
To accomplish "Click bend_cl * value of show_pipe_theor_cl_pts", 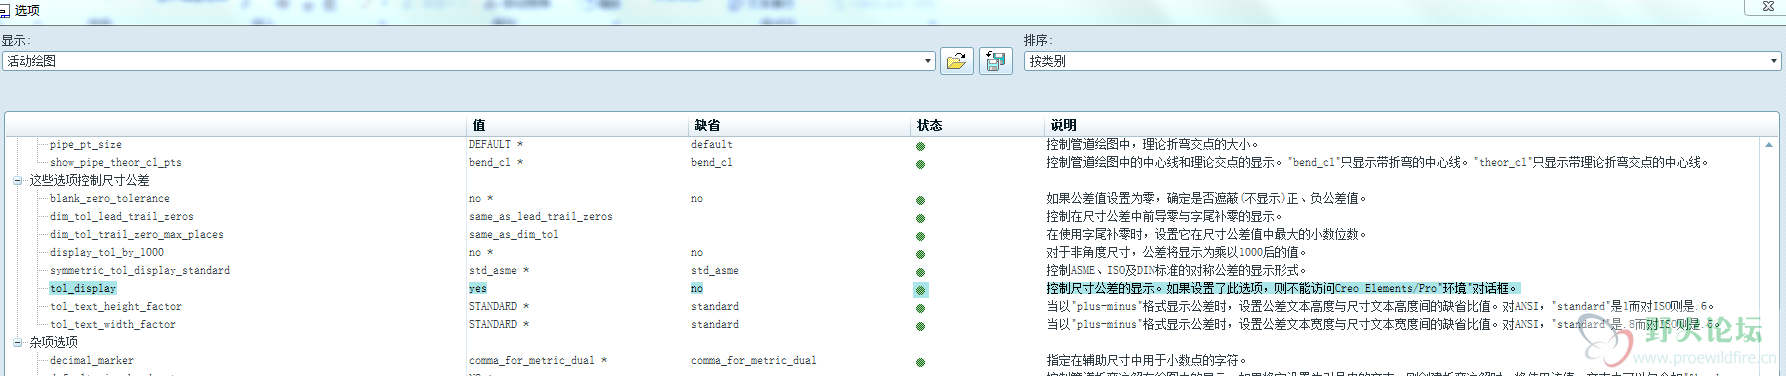I will tap(496, 163).
